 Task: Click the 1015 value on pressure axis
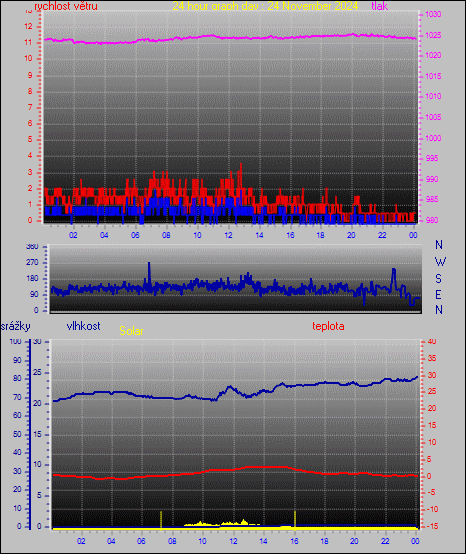pos(433,76)
